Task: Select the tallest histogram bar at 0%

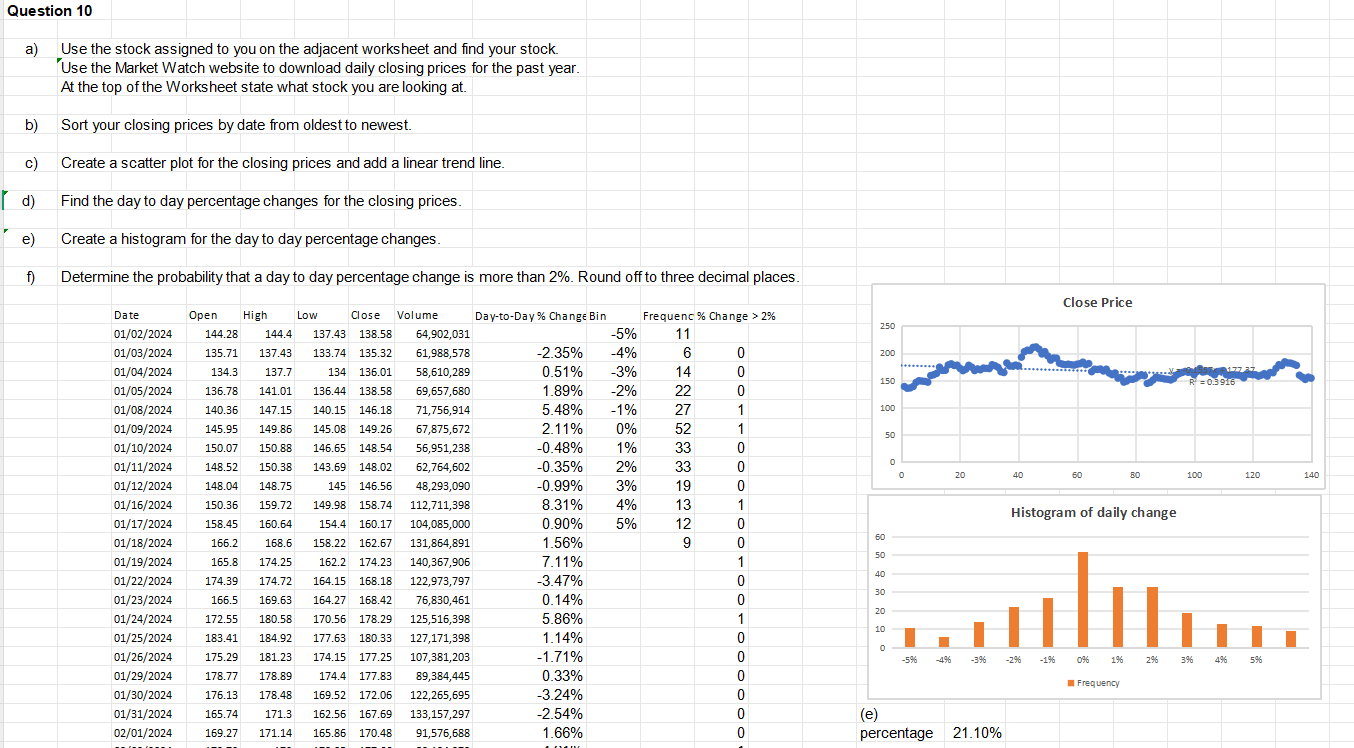Action: 1082,600
